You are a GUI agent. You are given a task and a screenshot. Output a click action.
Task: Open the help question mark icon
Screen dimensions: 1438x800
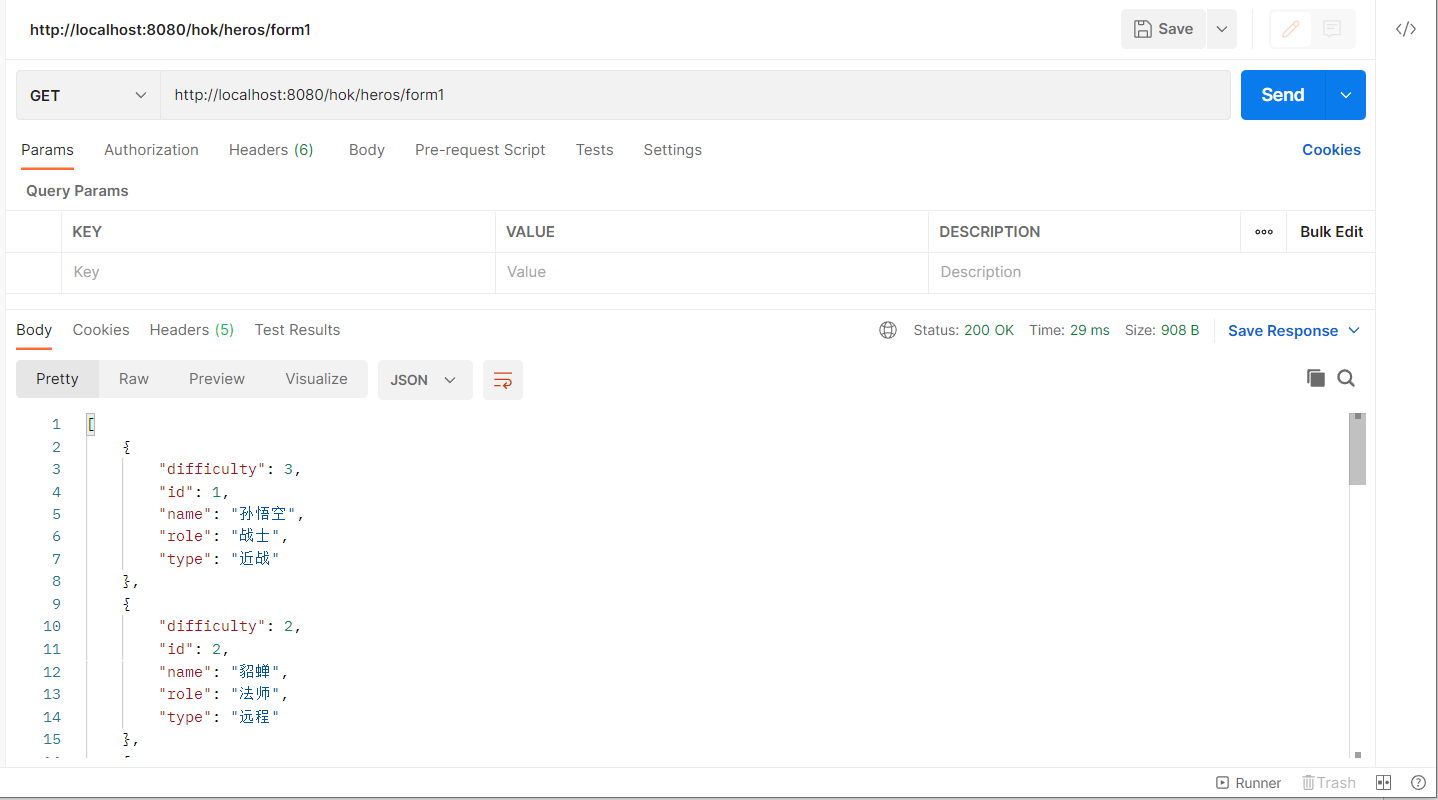1418,783
